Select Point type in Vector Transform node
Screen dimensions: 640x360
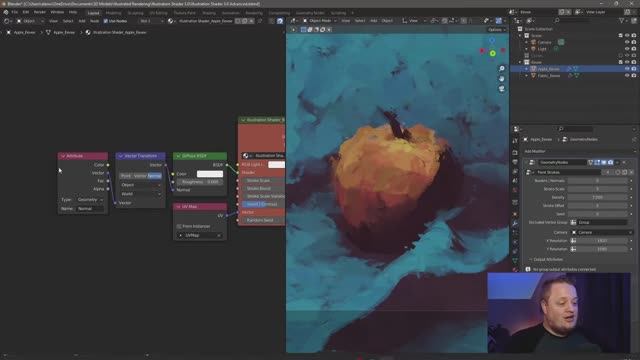(126, 176)
